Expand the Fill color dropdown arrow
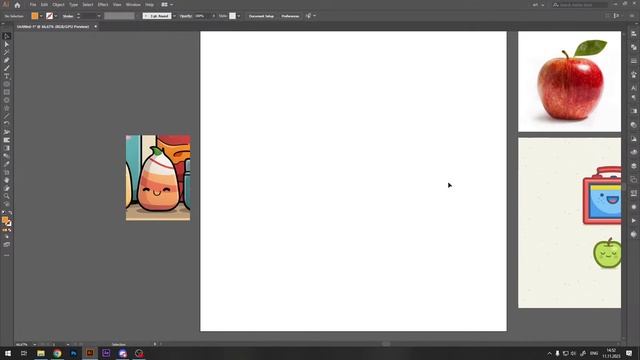 coord(41,16)
